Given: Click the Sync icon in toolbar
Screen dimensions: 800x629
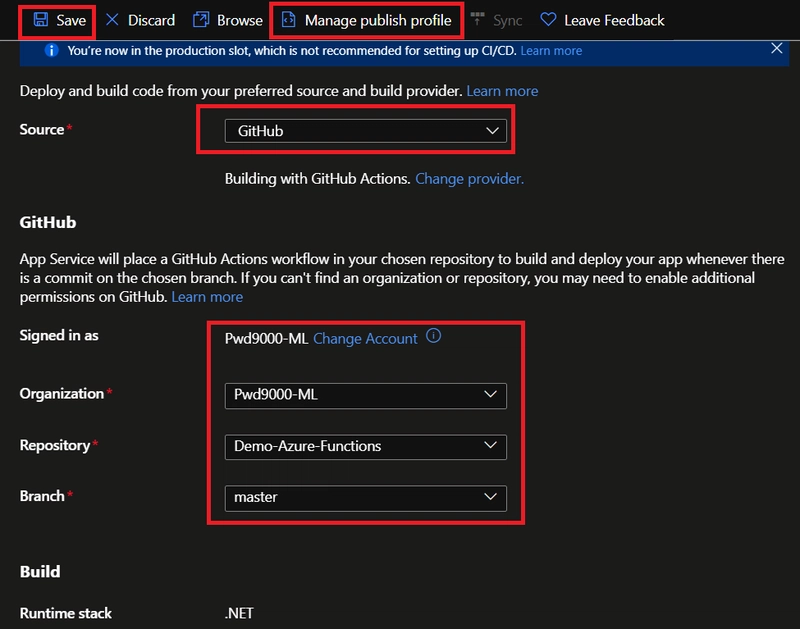Looking at the screenshot, I should (x=478, y=20).
